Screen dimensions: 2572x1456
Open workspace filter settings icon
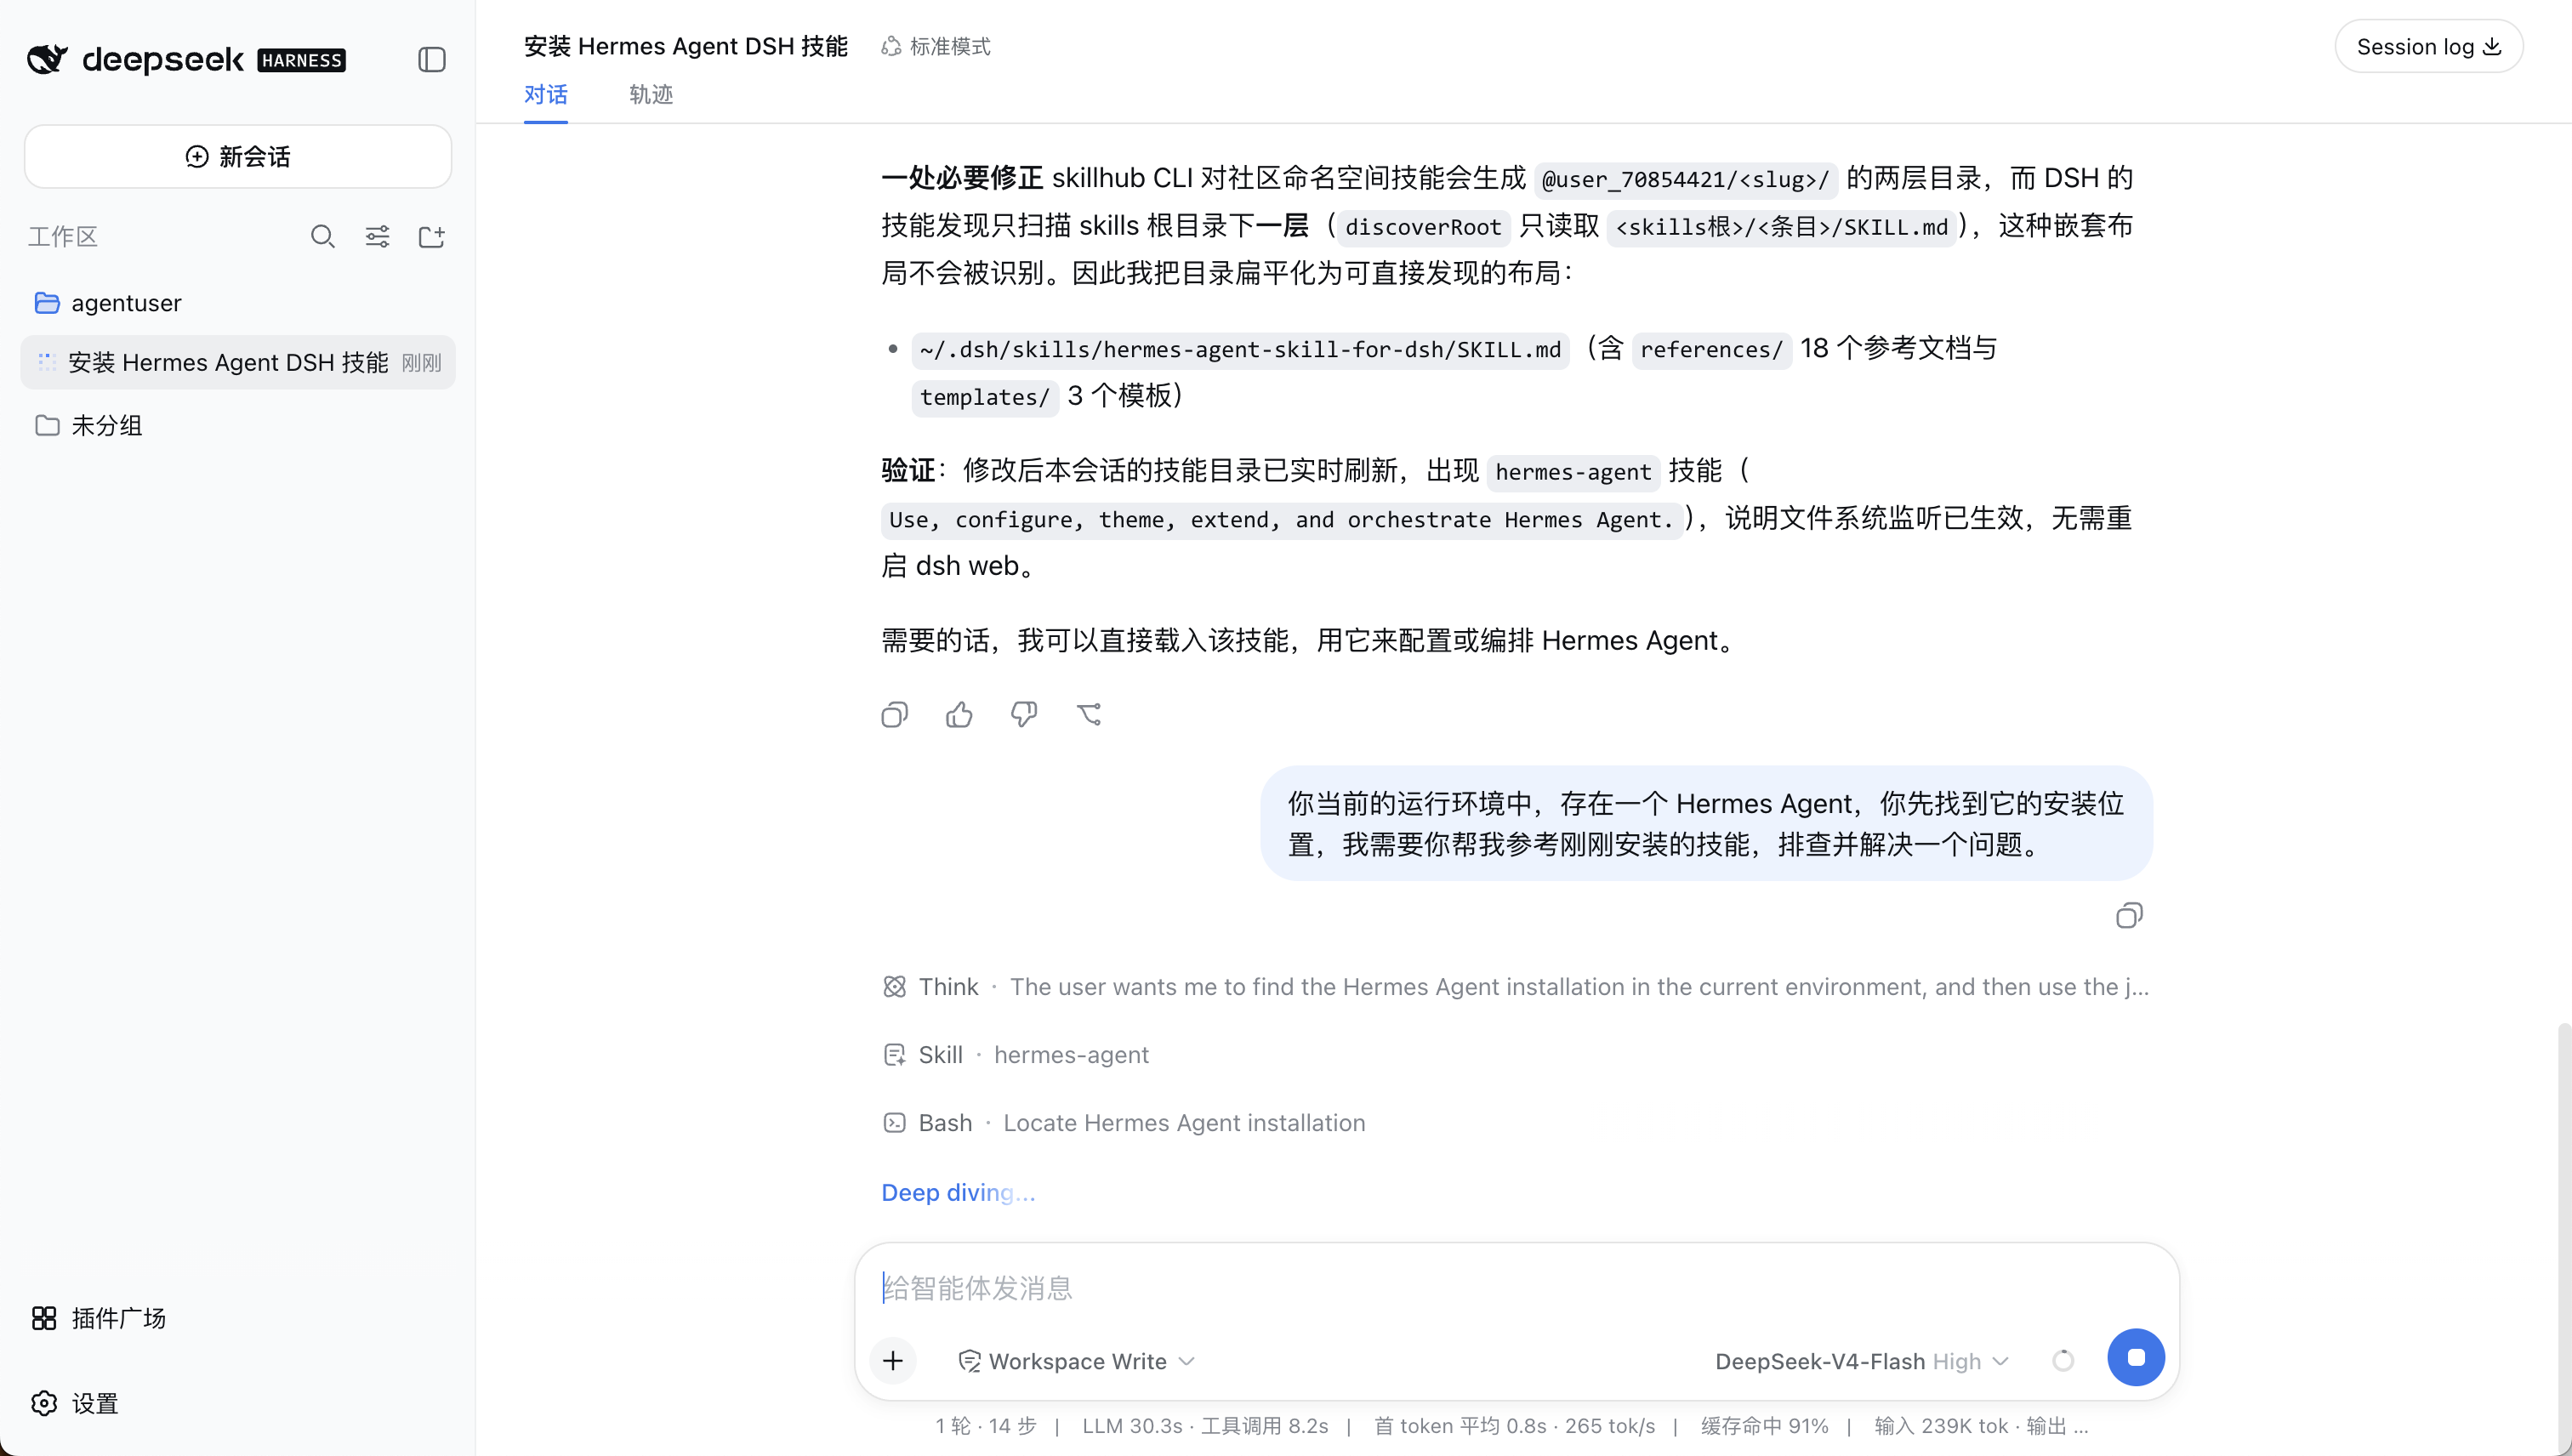[377, 237]
